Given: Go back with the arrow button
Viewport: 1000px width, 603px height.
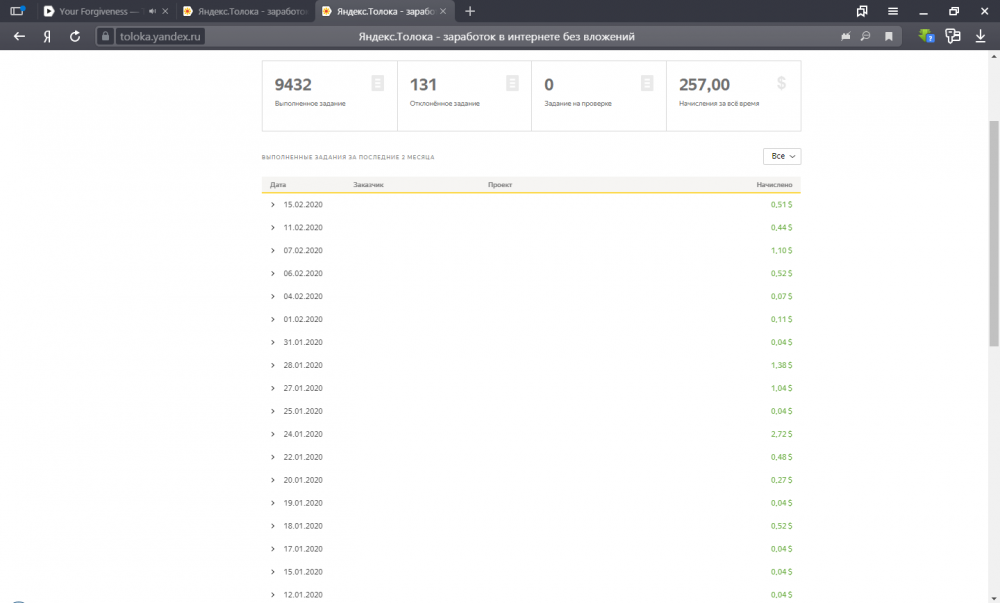Looking at the screenshot, I should (19, 36).
